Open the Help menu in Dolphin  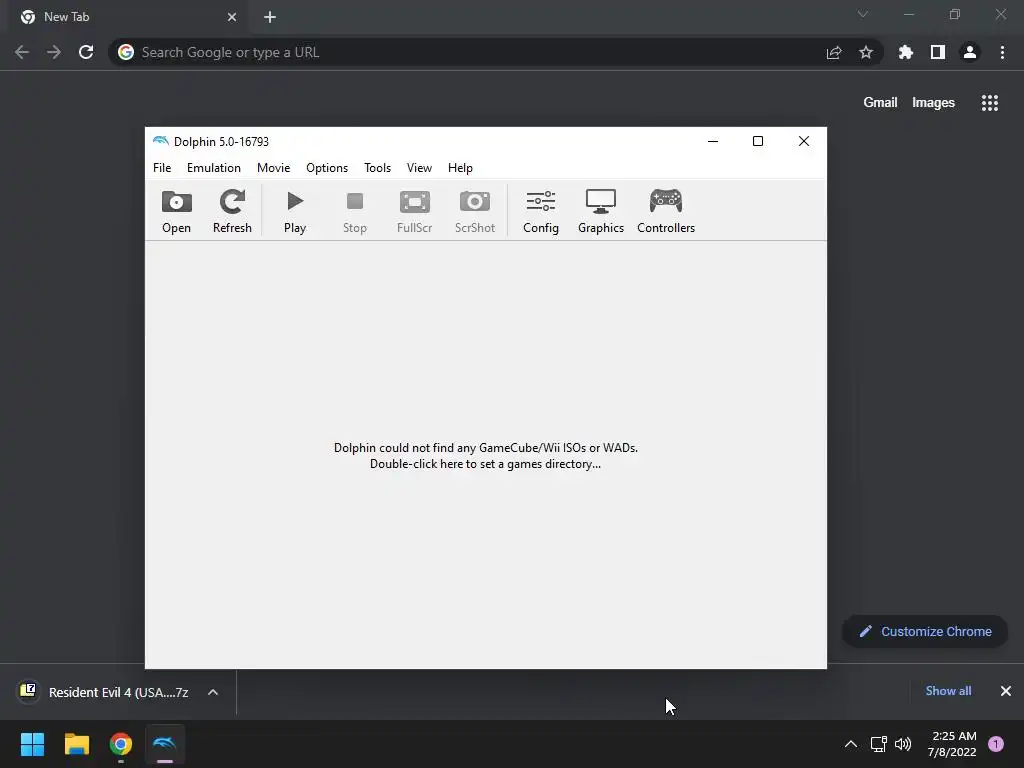click(460, 168)
